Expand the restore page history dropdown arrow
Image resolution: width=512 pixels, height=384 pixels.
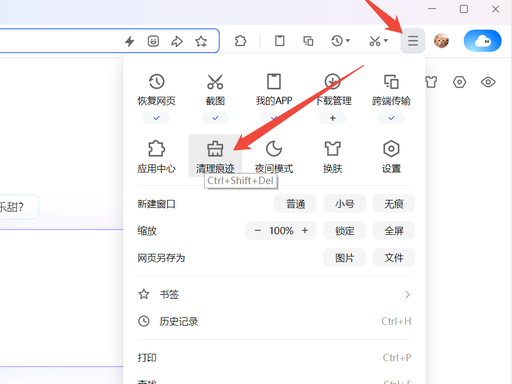[348, 41]
